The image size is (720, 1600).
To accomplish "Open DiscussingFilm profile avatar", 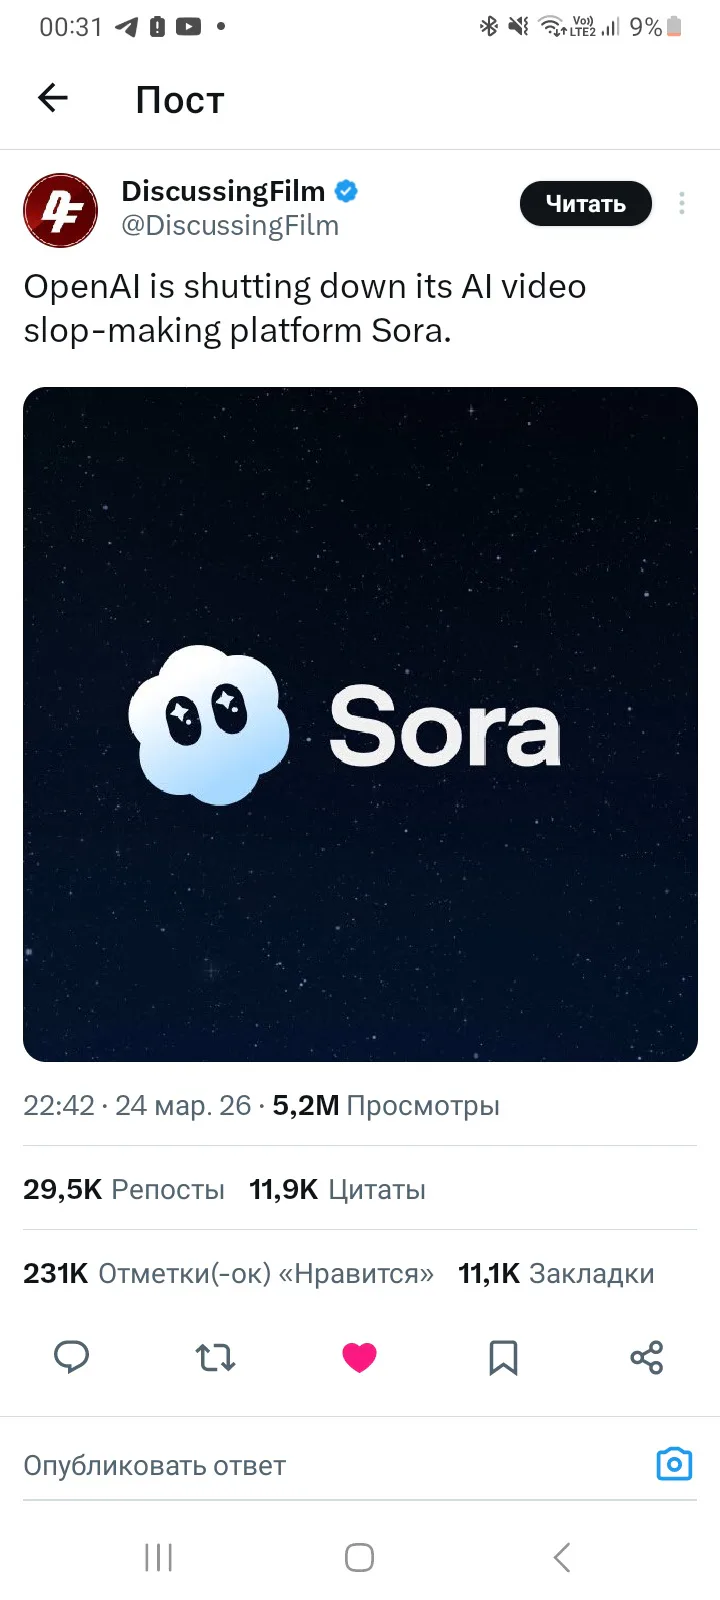I will (x=61, y=210).
